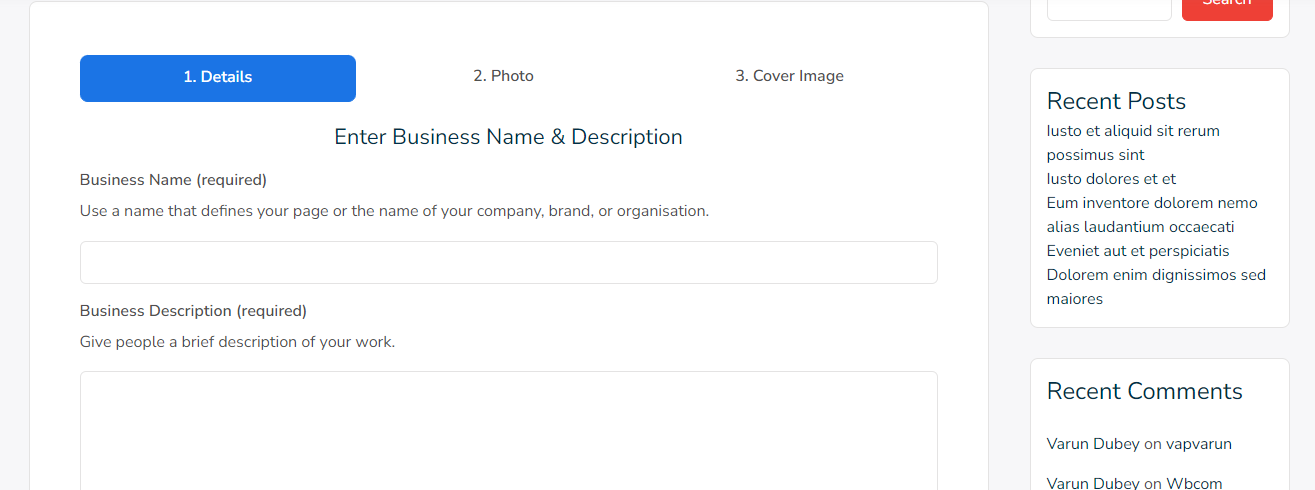The height and width of the screenshot is (490, 1315).
Task: Click the Business Description (required) label
Action: click(193, 311)
